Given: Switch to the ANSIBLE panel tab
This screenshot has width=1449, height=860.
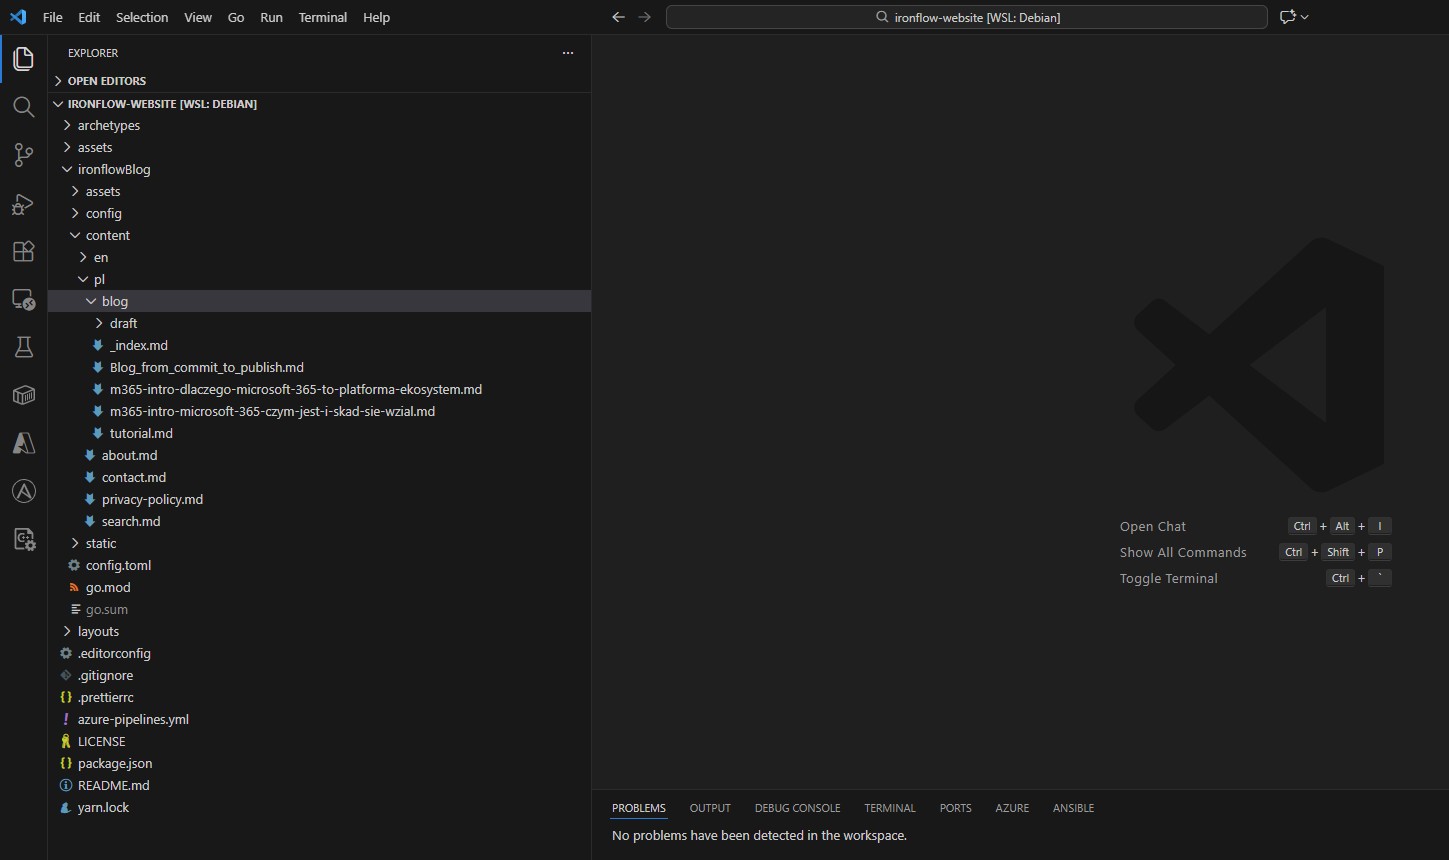Looking at the screenshot, I should tap(1072, 808).
